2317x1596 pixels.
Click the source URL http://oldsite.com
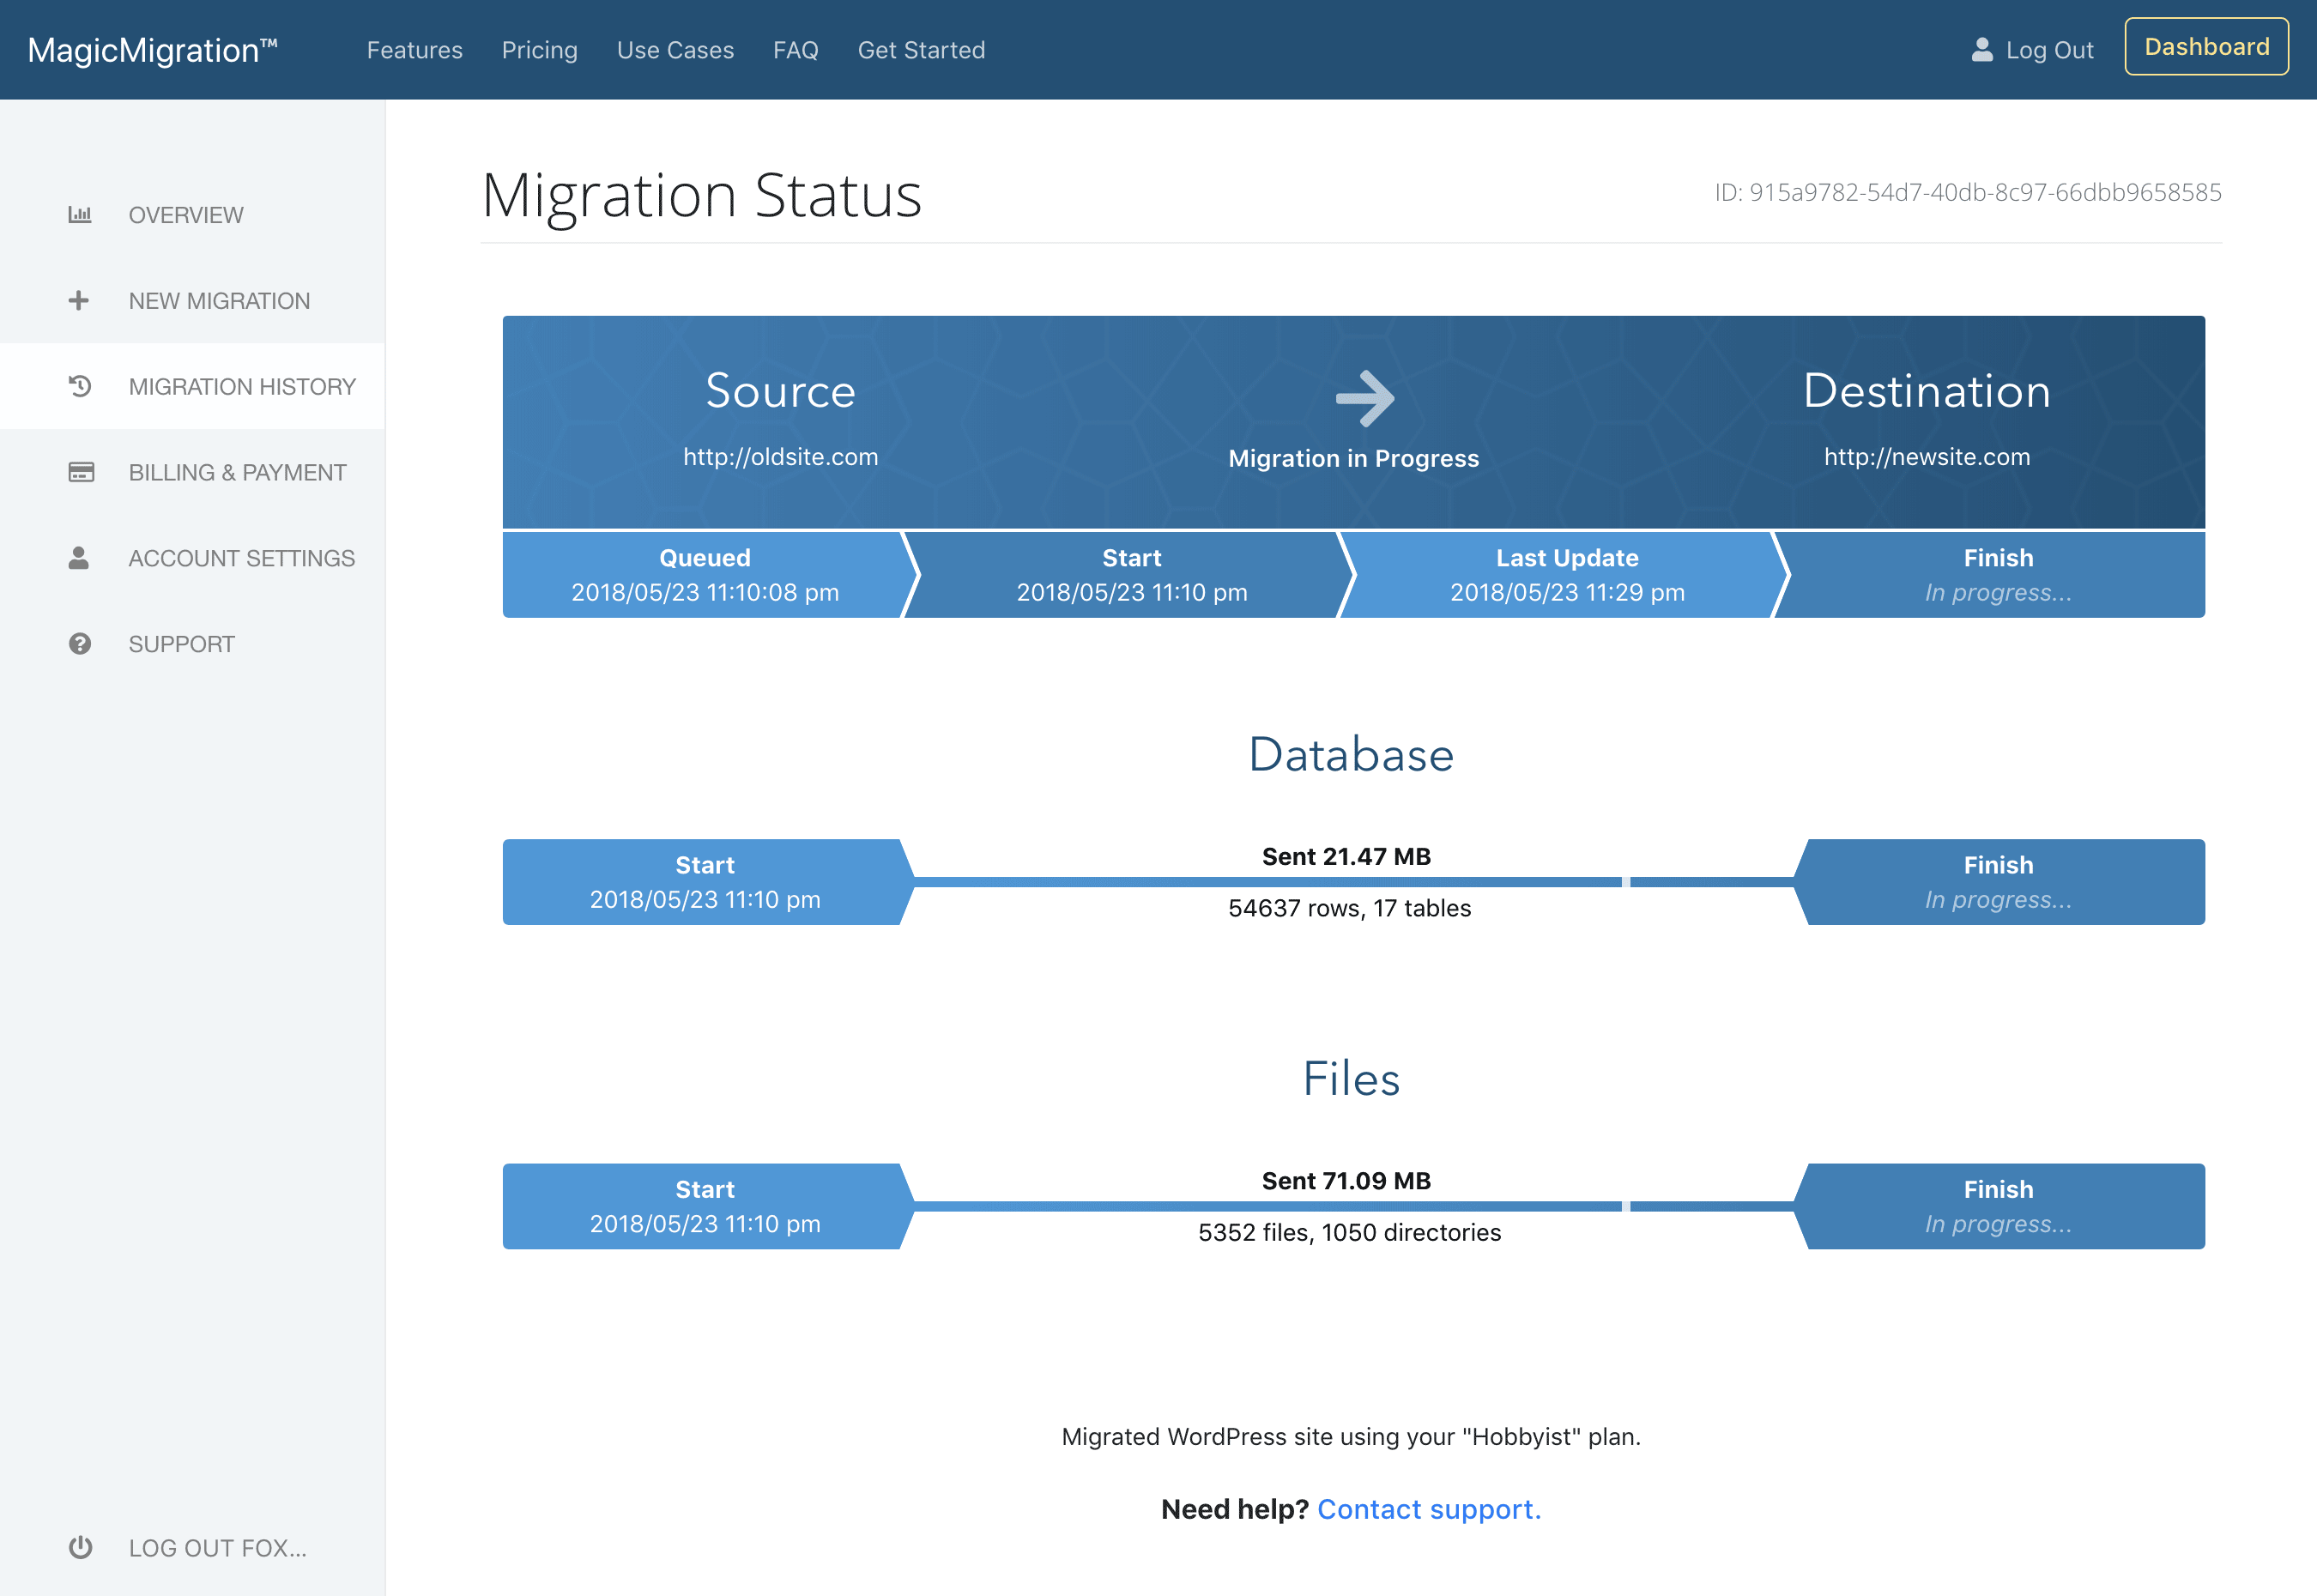click(781, 457)
